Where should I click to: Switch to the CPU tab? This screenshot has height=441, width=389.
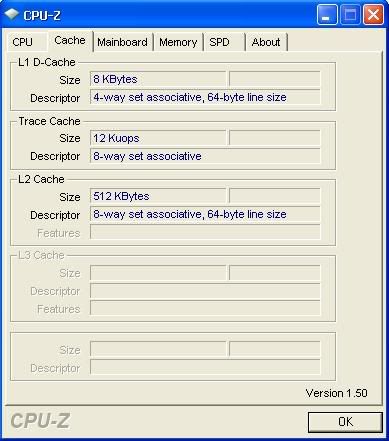26,42
